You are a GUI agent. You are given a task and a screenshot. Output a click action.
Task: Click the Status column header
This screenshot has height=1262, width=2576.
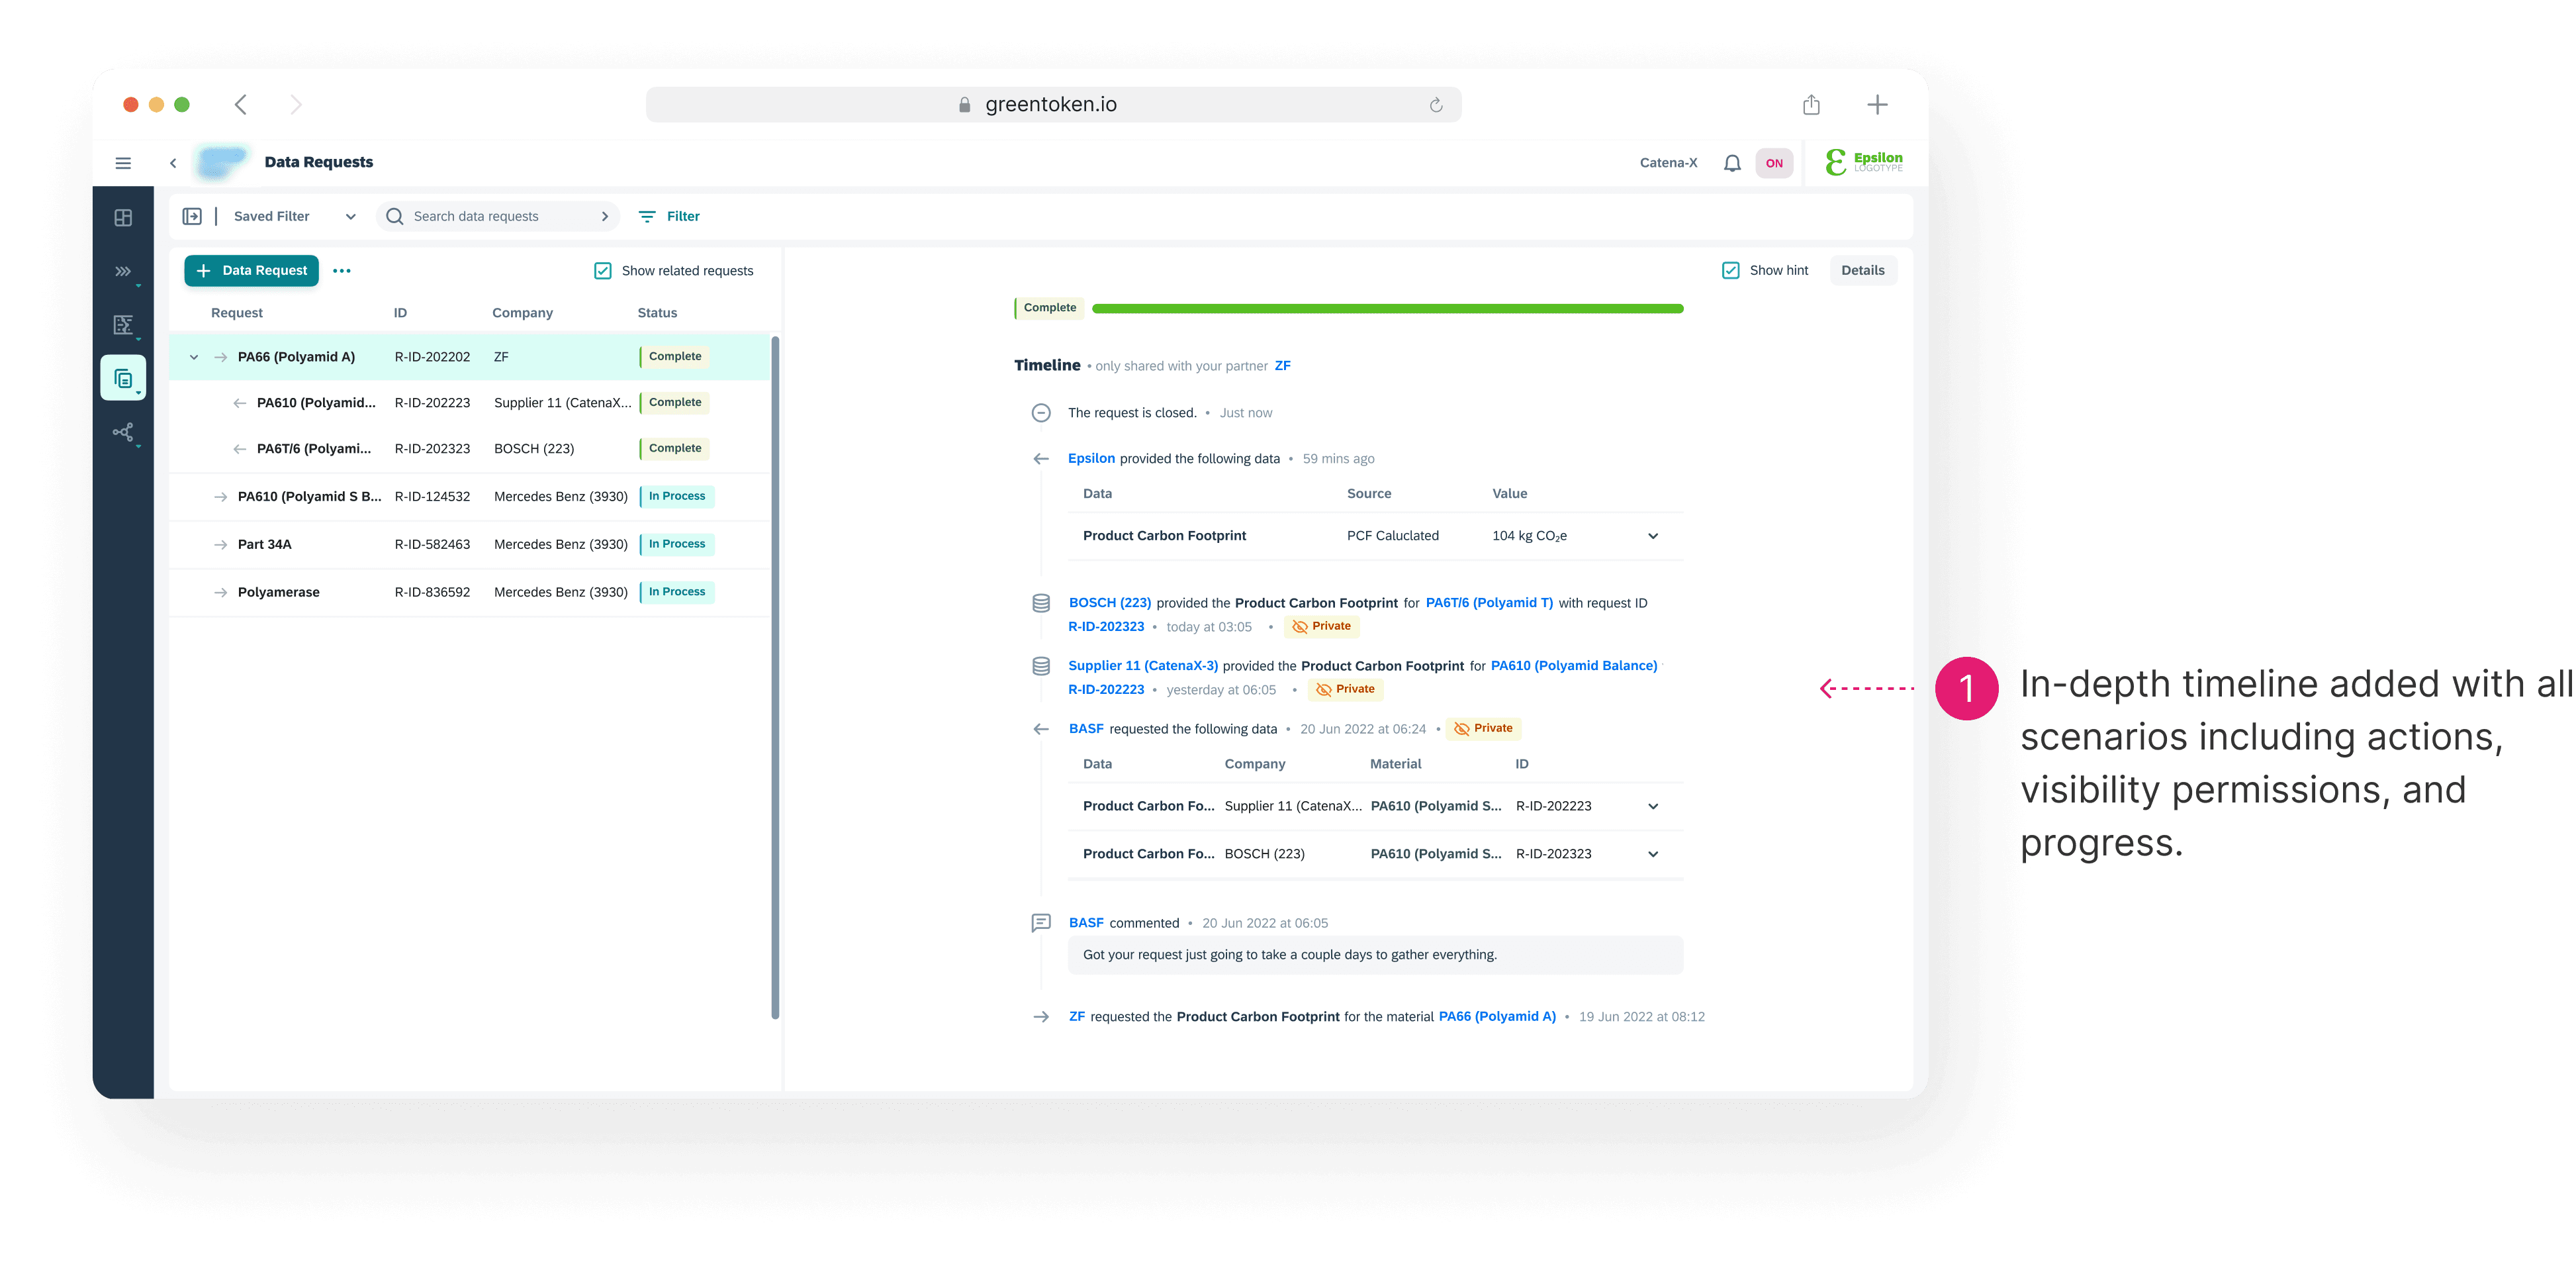(x=657, y=313)
